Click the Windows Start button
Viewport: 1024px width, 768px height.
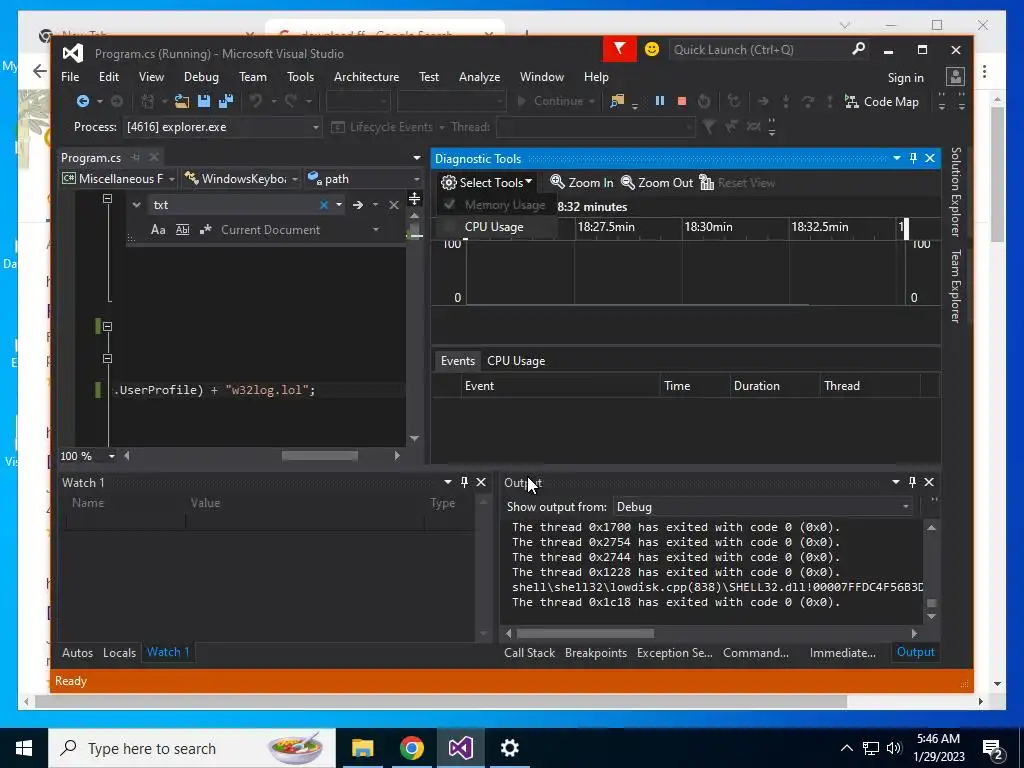(24, 748)
